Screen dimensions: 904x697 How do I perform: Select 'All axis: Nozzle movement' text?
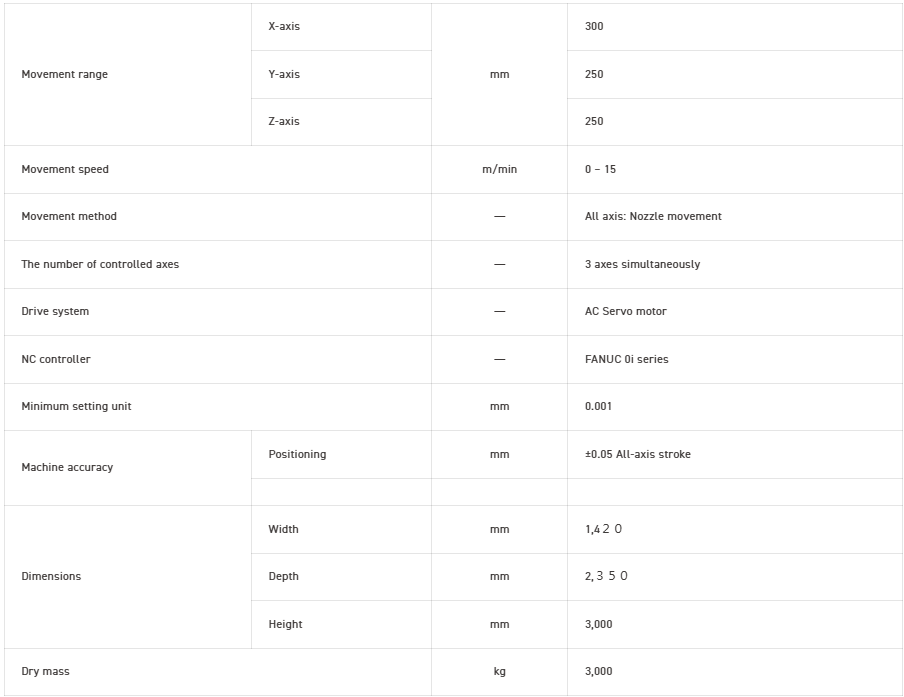click(653, 216)
